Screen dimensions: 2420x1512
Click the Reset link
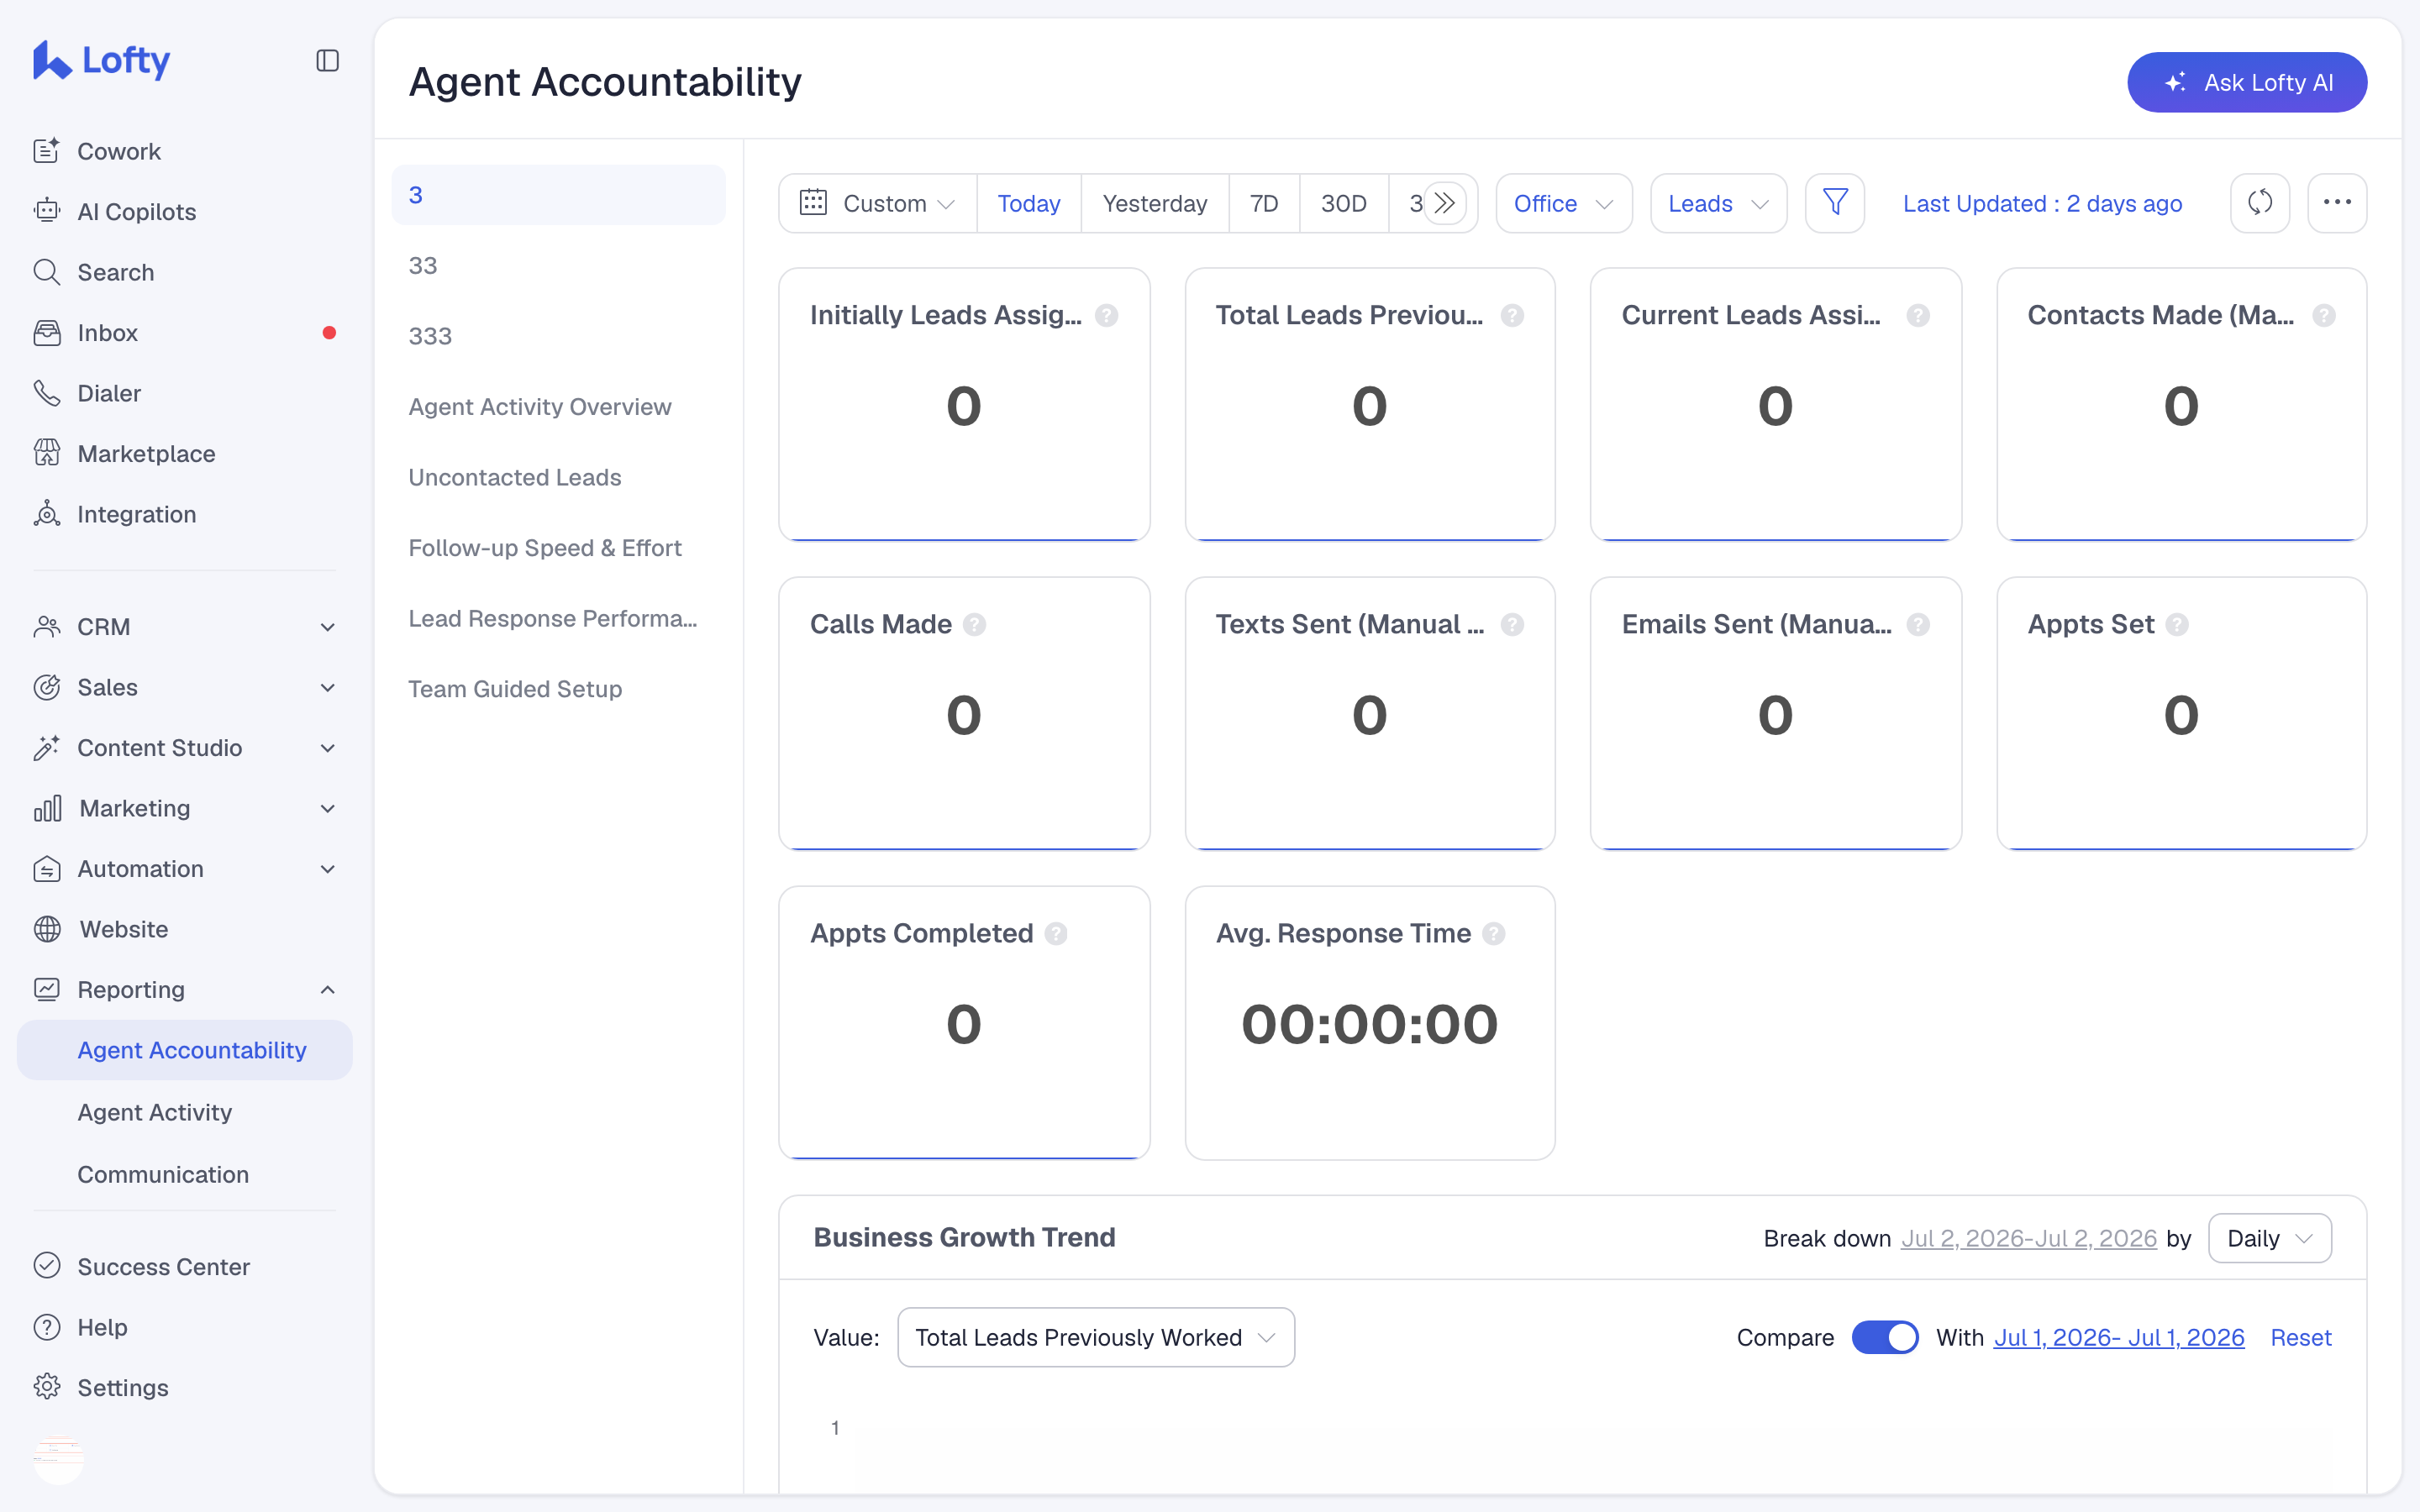point(2301,1337)
